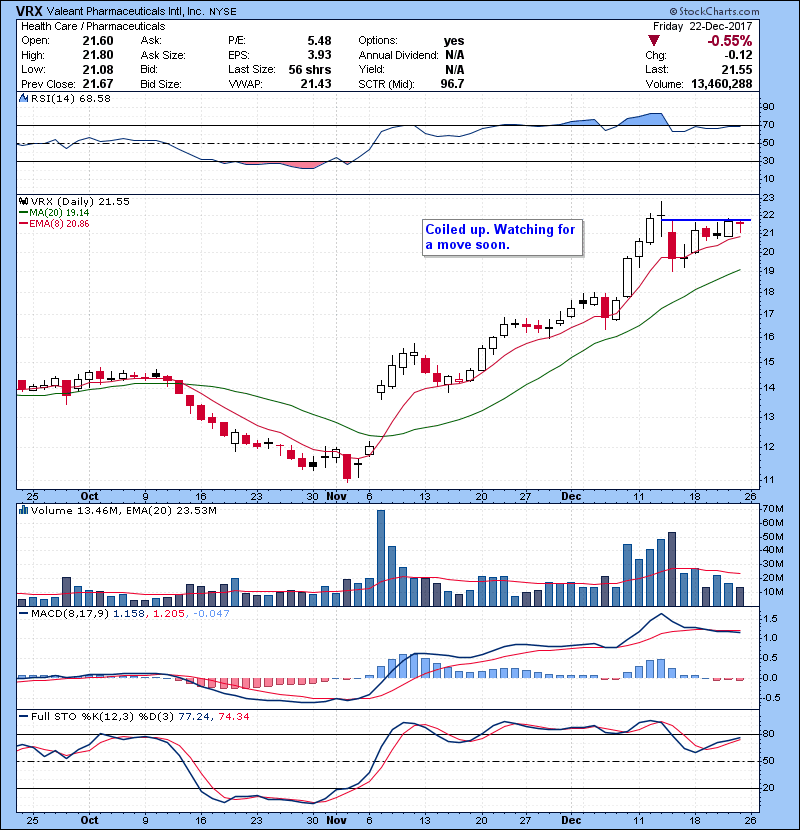Click the SCTR (Mid) value 96.7
The height and width of the screenshot is (830, 800).
[452, 84]
